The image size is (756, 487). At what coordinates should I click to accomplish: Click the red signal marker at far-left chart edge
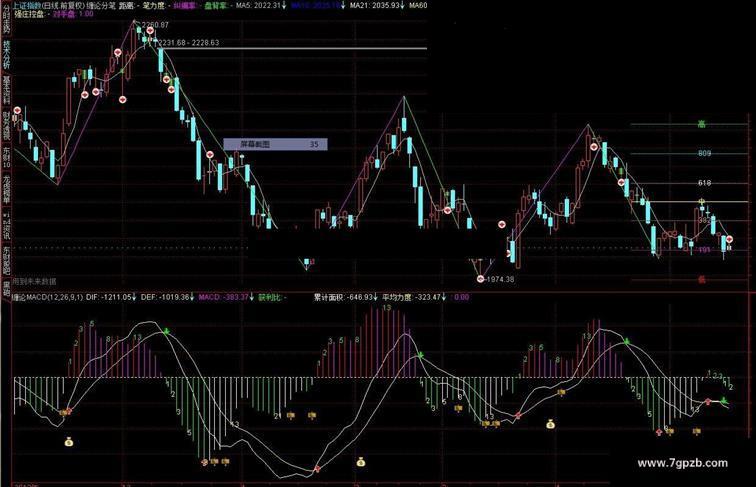click(x=17, y=111)
